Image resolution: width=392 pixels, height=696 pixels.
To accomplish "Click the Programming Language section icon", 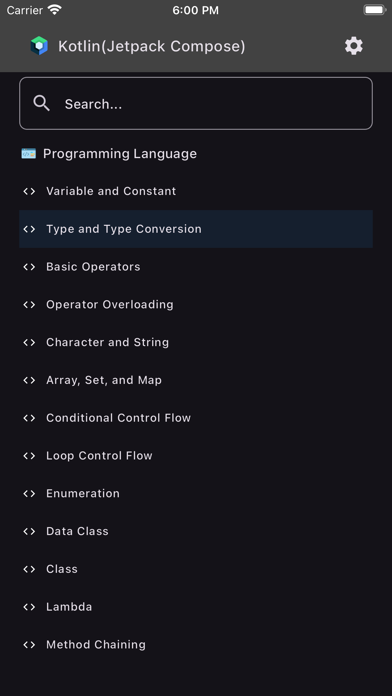I will tap(29, 154).
